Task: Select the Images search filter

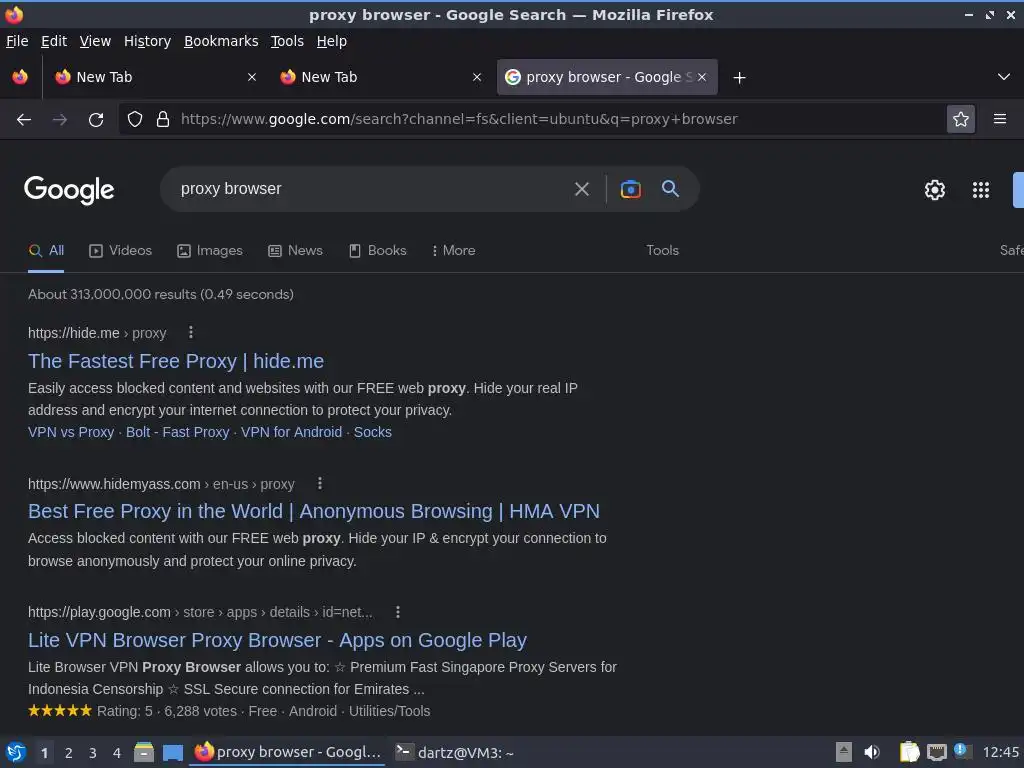Action: click(210, 251)
